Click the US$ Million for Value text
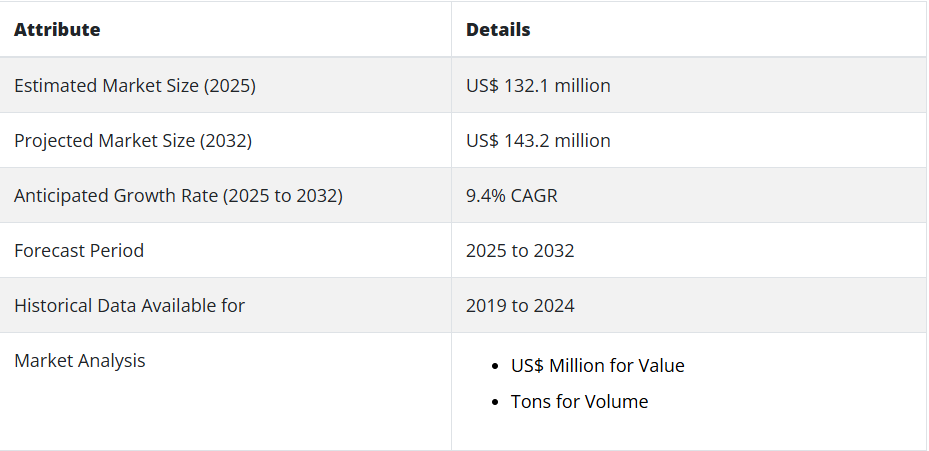929x451 pixels. point(597,366)
